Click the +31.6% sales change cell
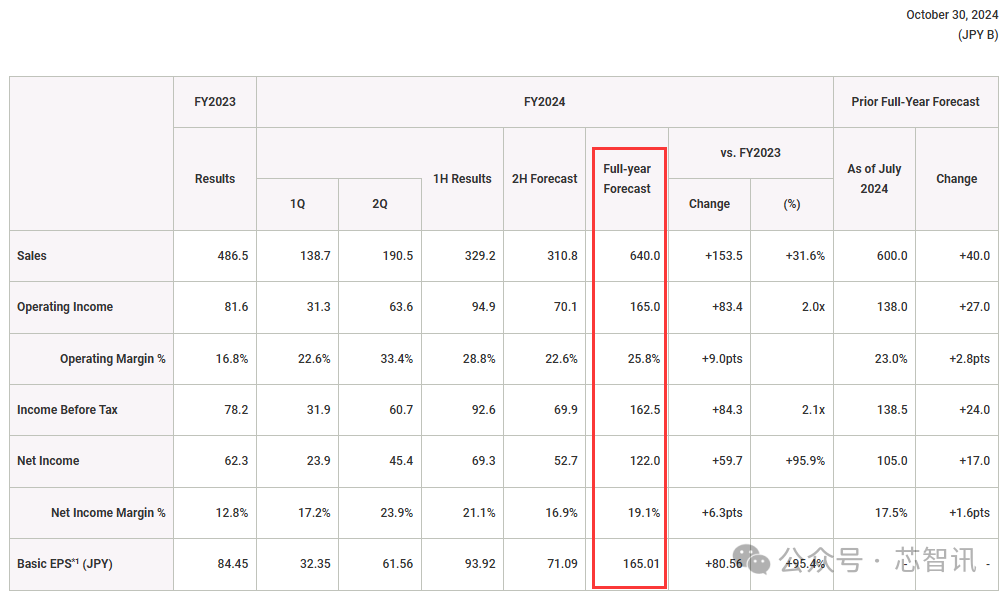Image resolution: width=1008 pixels, height=600 pixels. [x=804, y=256]
